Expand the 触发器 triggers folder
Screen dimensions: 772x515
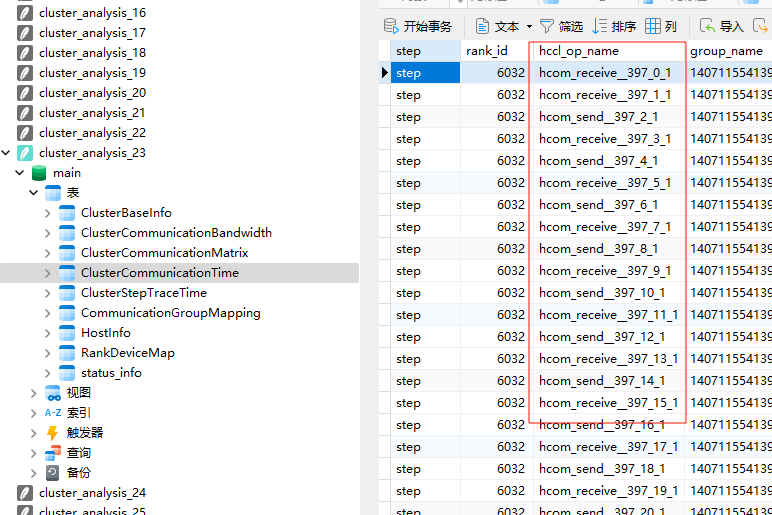point(33,433)
